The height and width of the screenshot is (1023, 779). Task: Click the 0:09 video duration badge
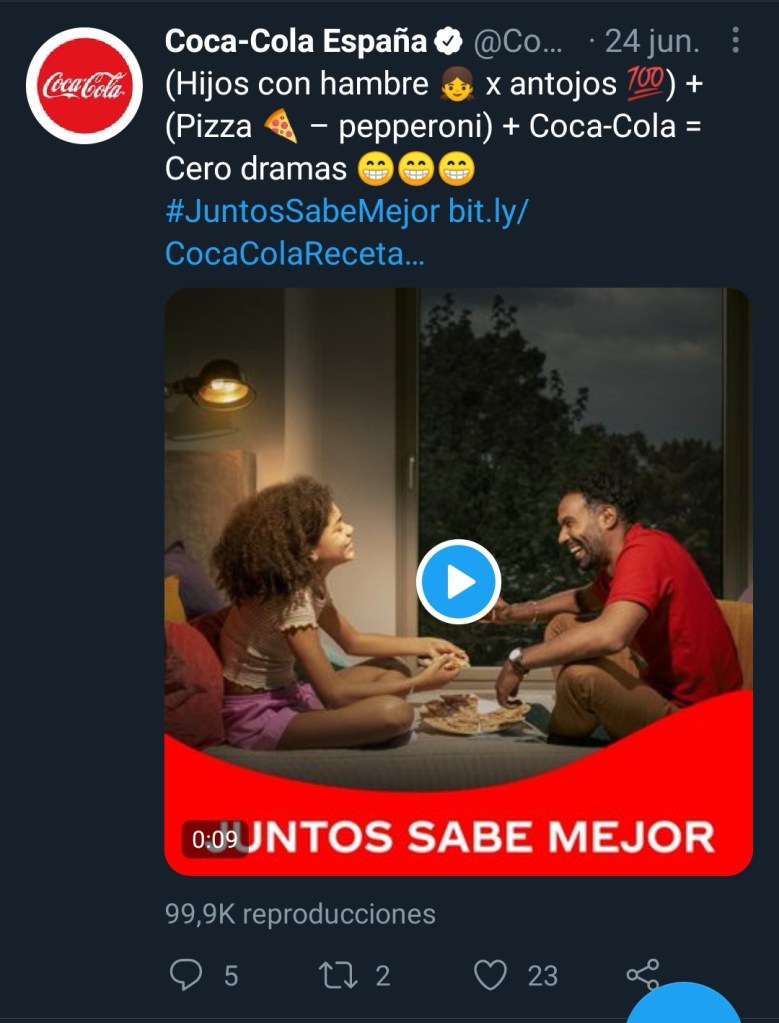[x=215, y=839]
